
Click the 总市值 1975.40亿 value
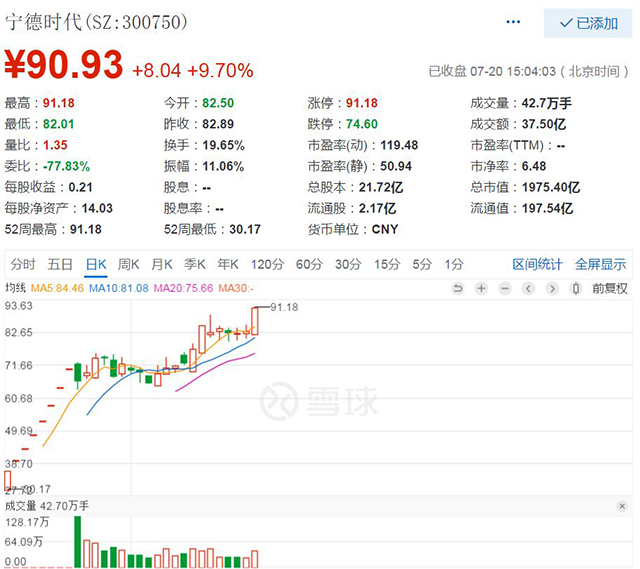[x=551, y=187]
